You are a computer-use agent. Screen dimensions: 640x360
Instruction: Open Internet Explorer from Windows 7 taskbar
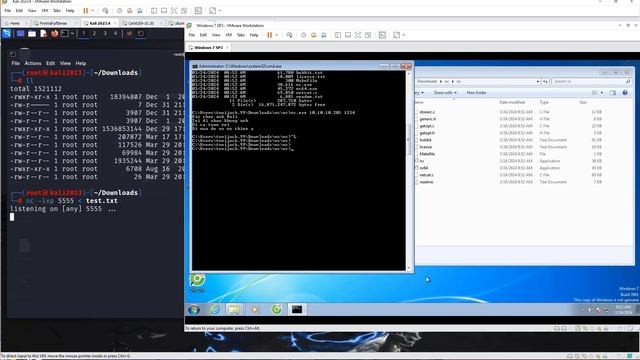[215, 310]
